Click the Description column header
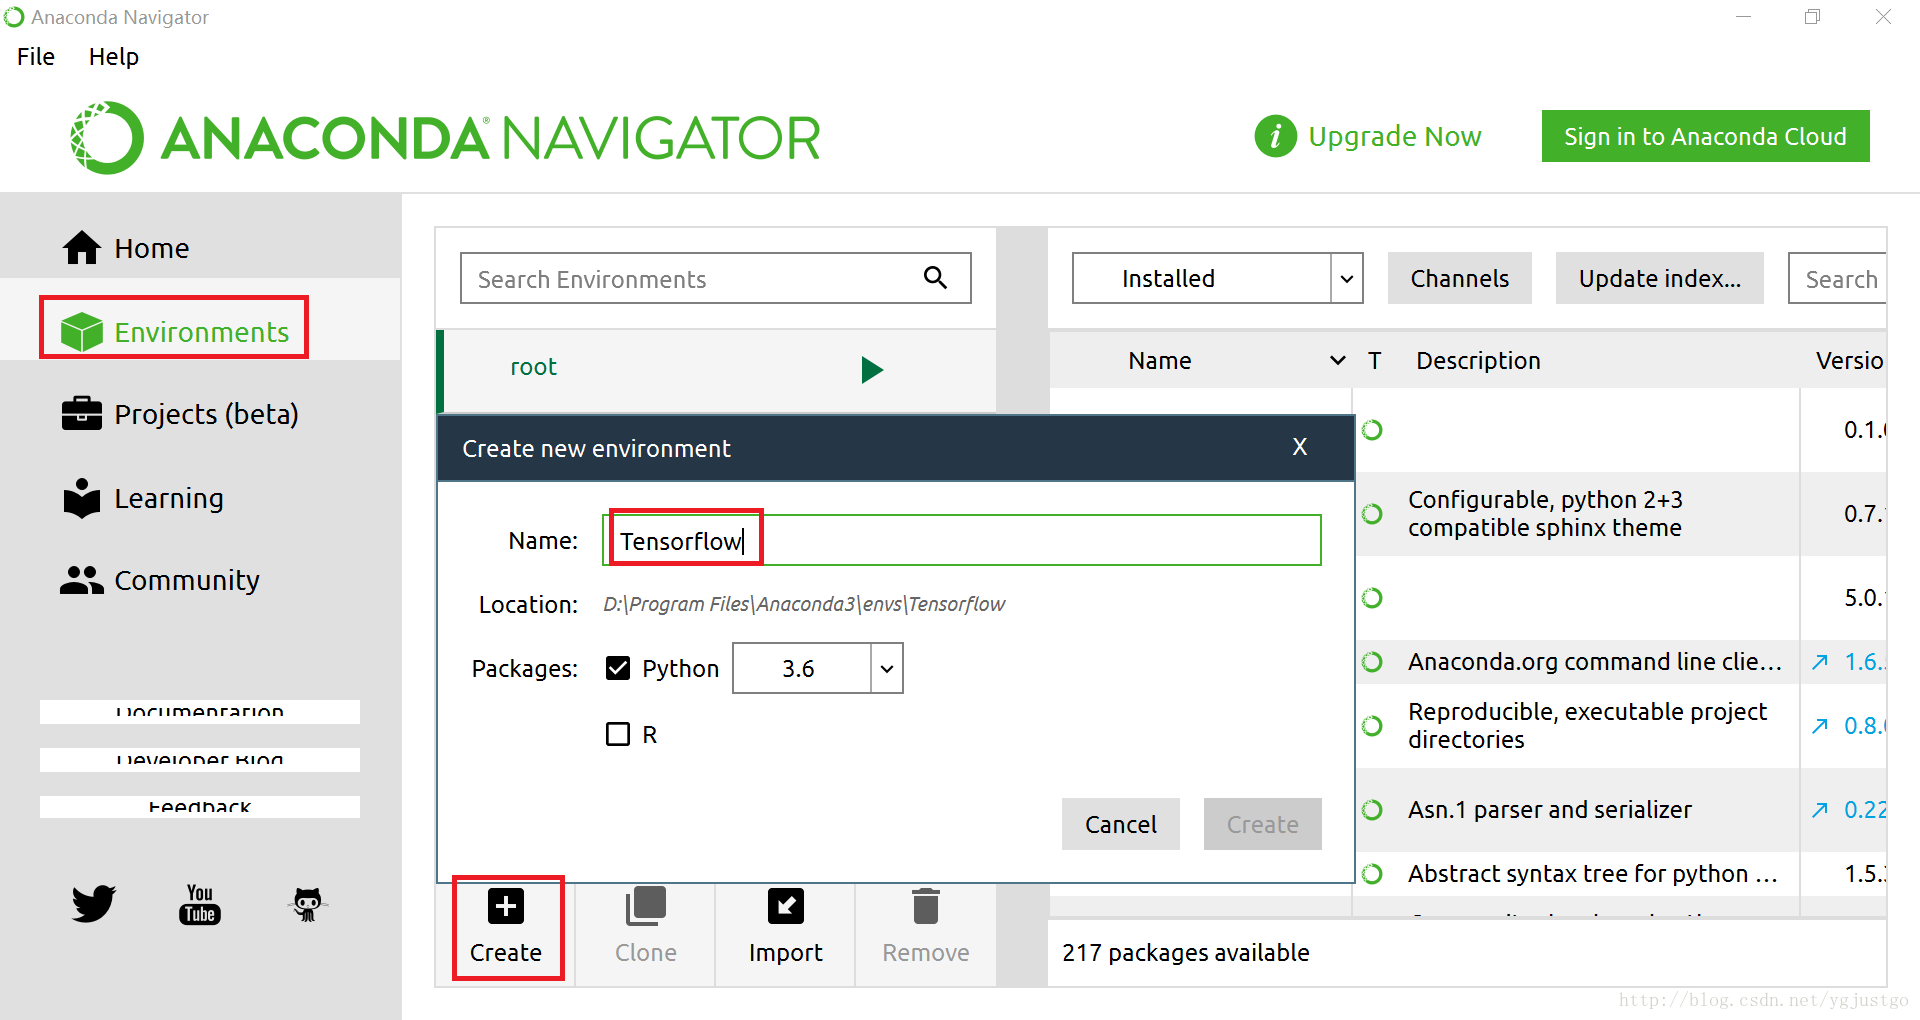 click(1478, 360)
